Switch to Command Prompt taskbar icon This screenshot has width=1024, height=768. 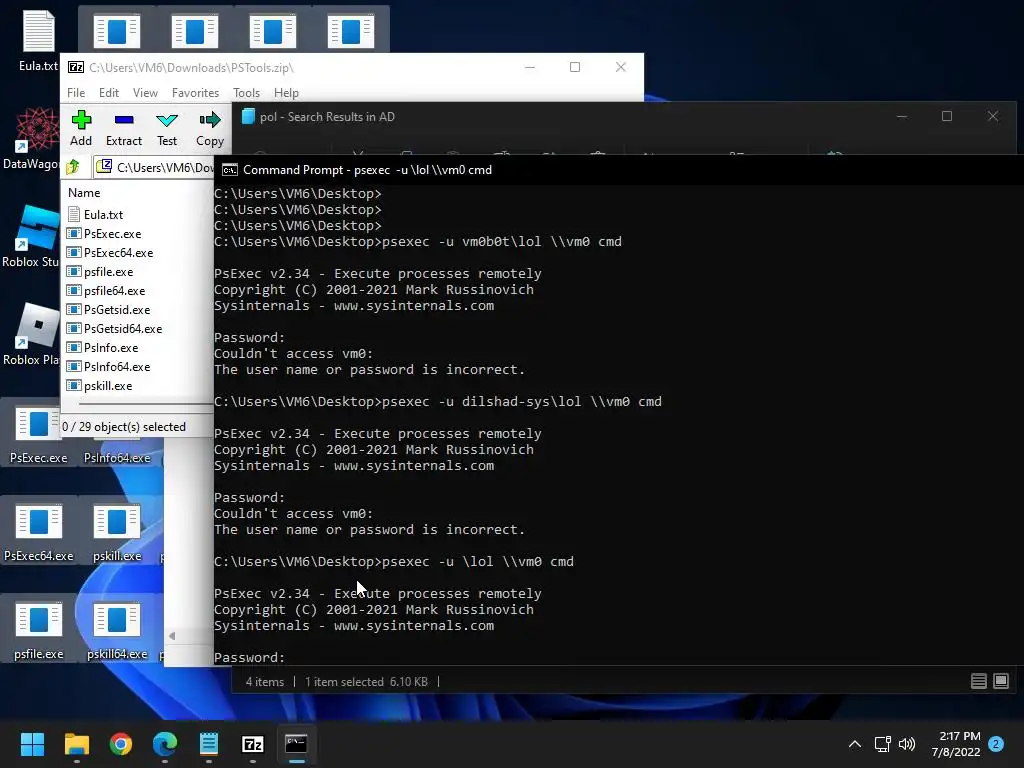point(296,744)
